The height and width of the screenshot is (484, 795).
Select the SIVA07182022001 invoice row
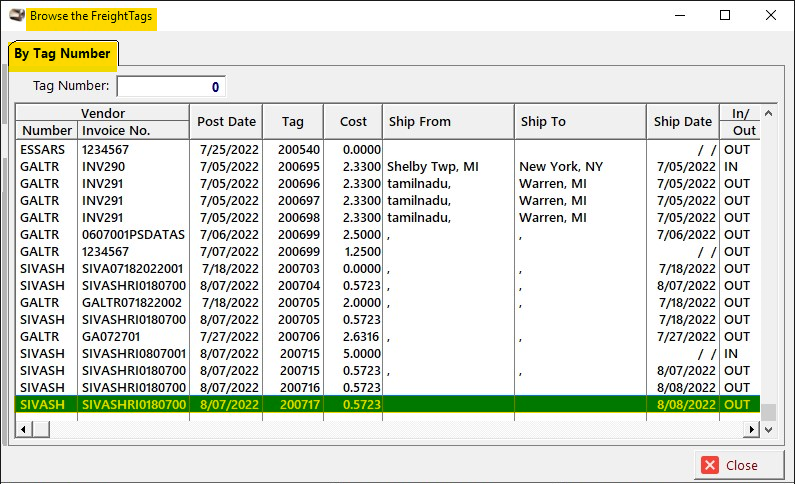pyautogui.click(x=388, y=269)
